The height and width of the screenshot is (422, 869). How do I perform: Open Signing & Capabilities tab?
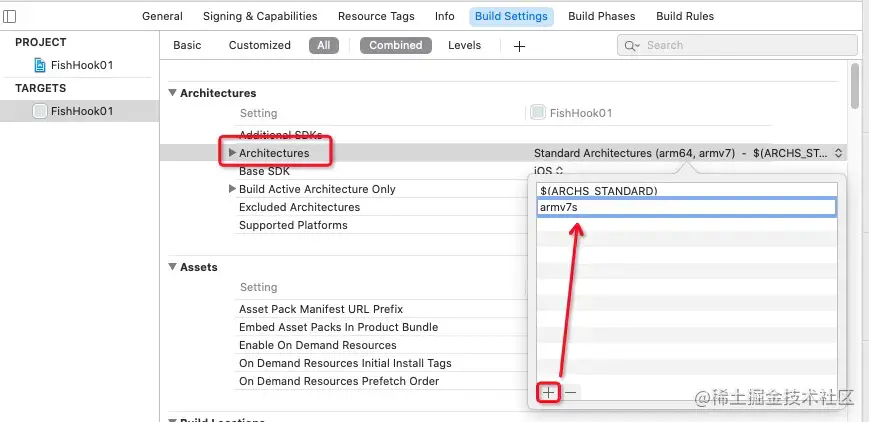(260, 16)
